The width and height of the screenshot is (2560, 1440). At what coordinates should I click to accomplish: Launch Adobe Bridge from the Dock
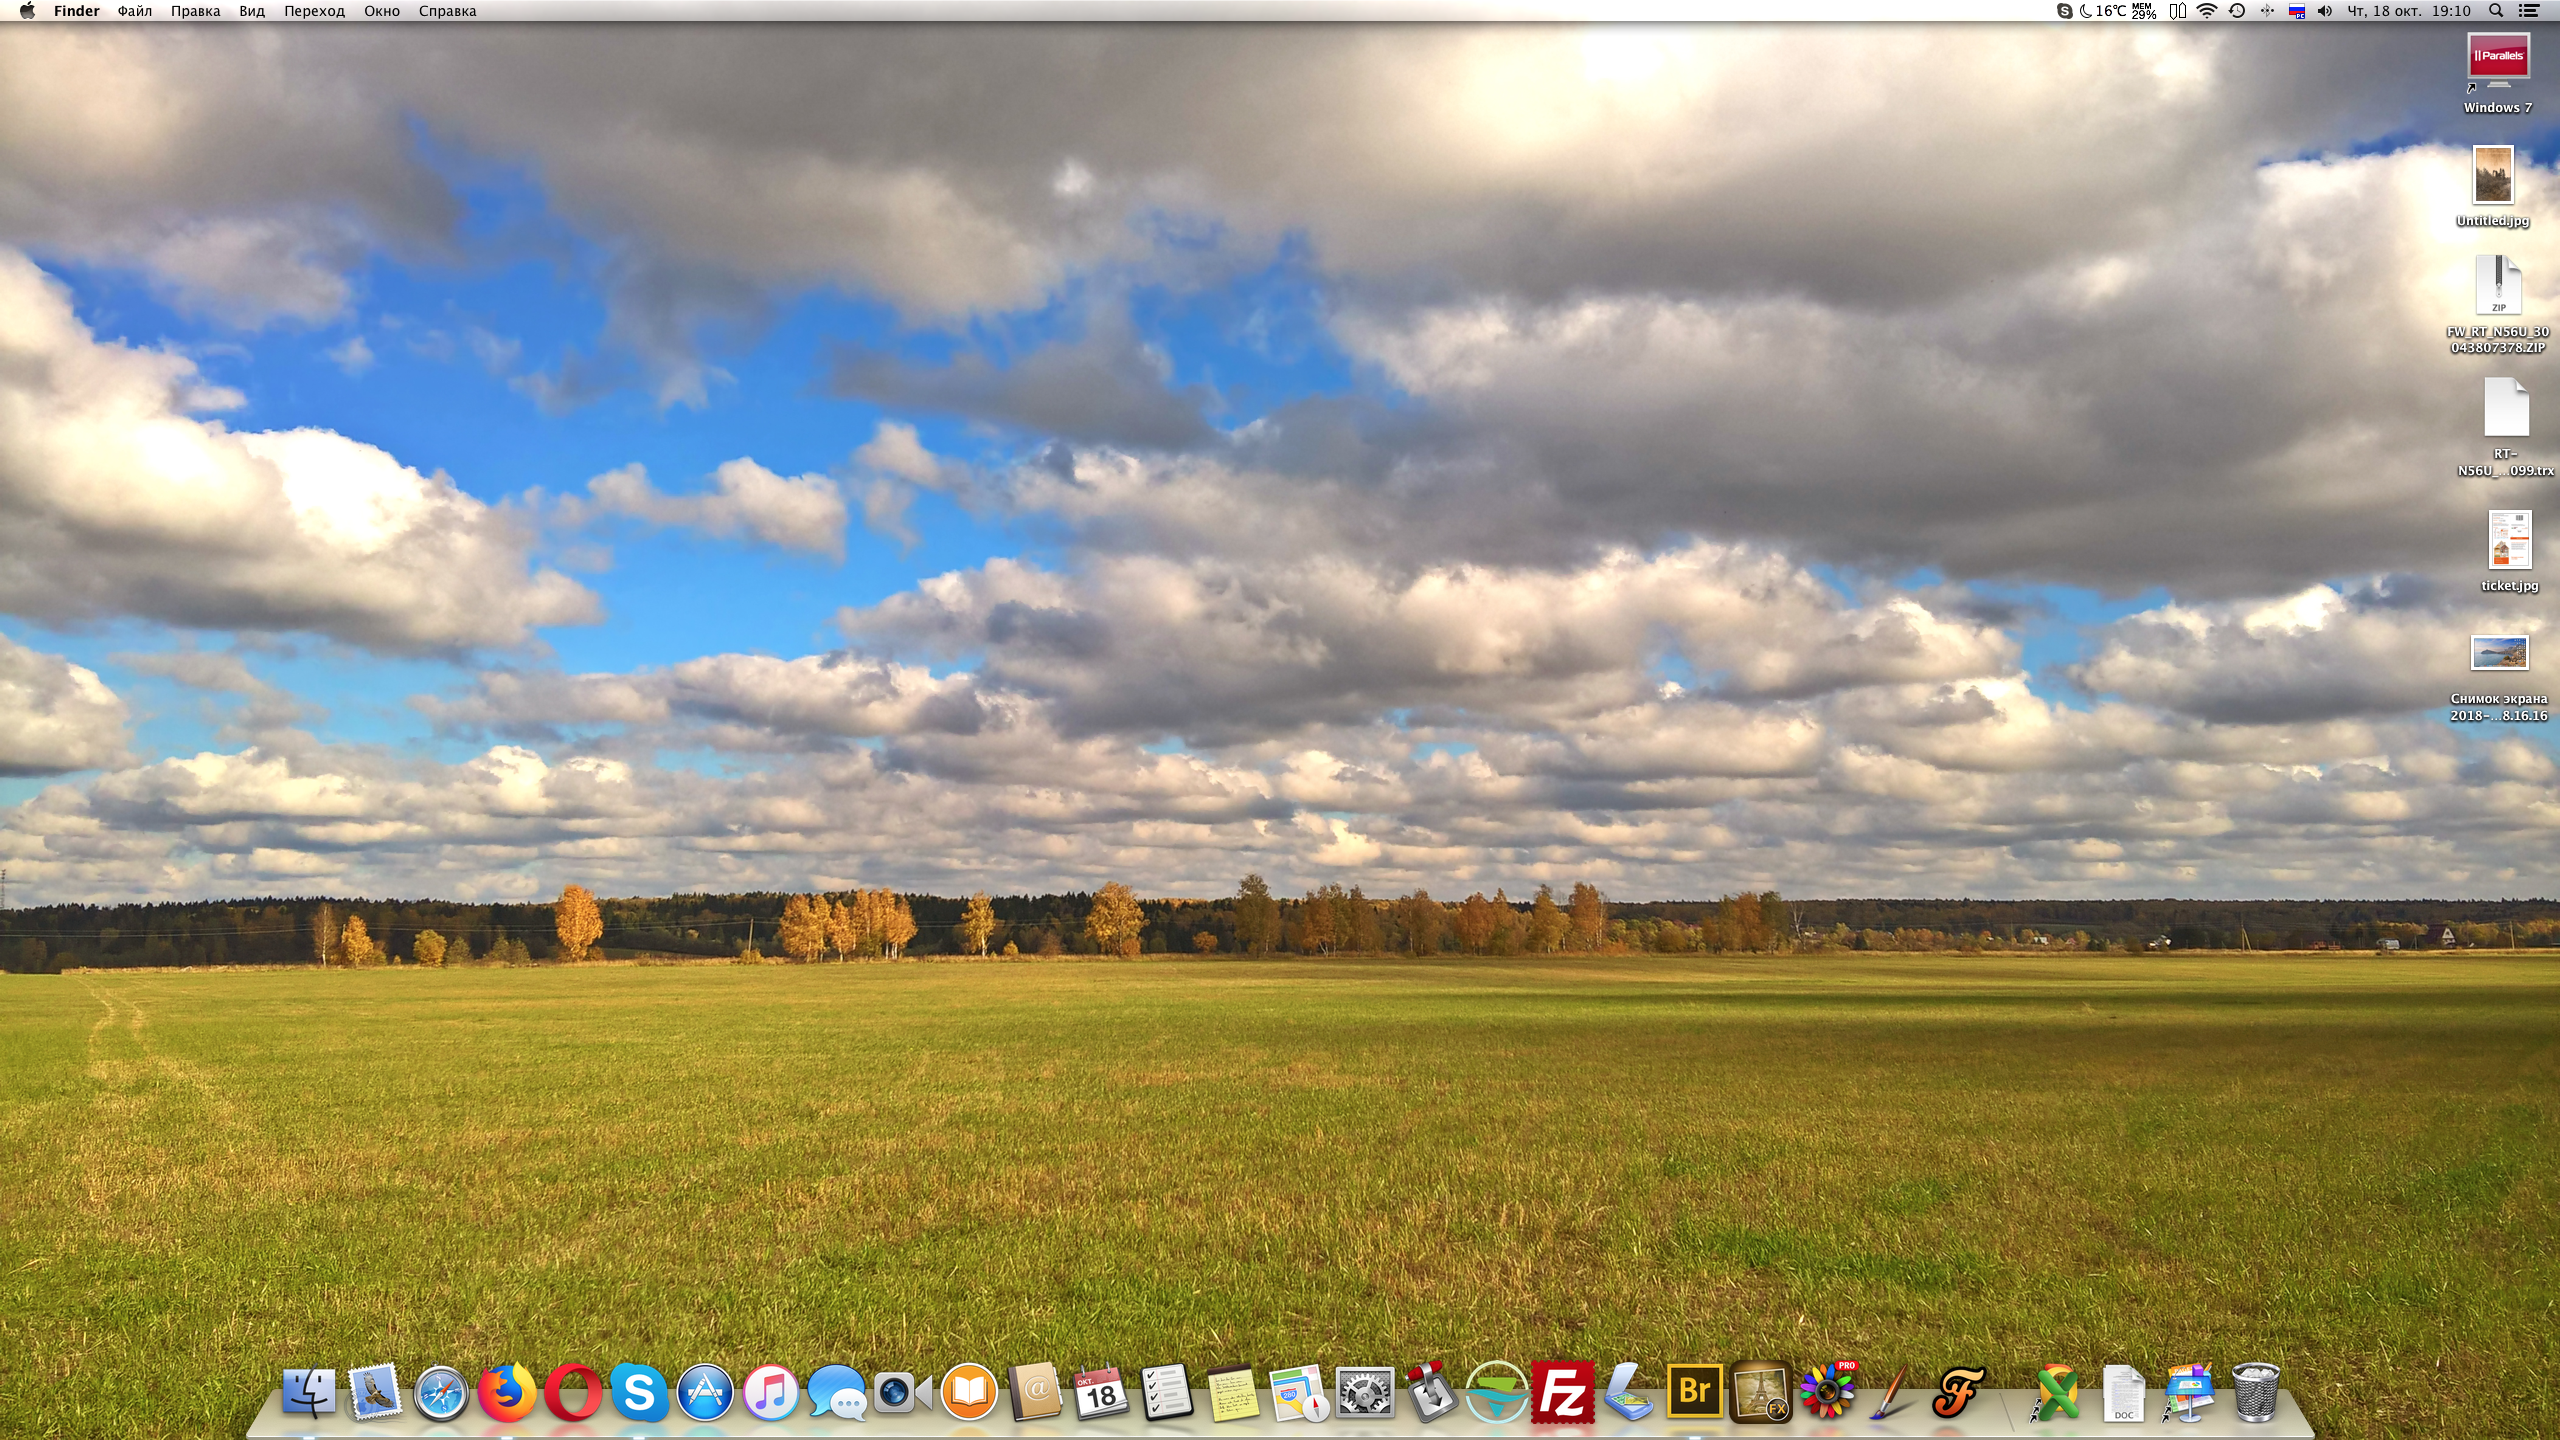[x=1694, y=1392]
